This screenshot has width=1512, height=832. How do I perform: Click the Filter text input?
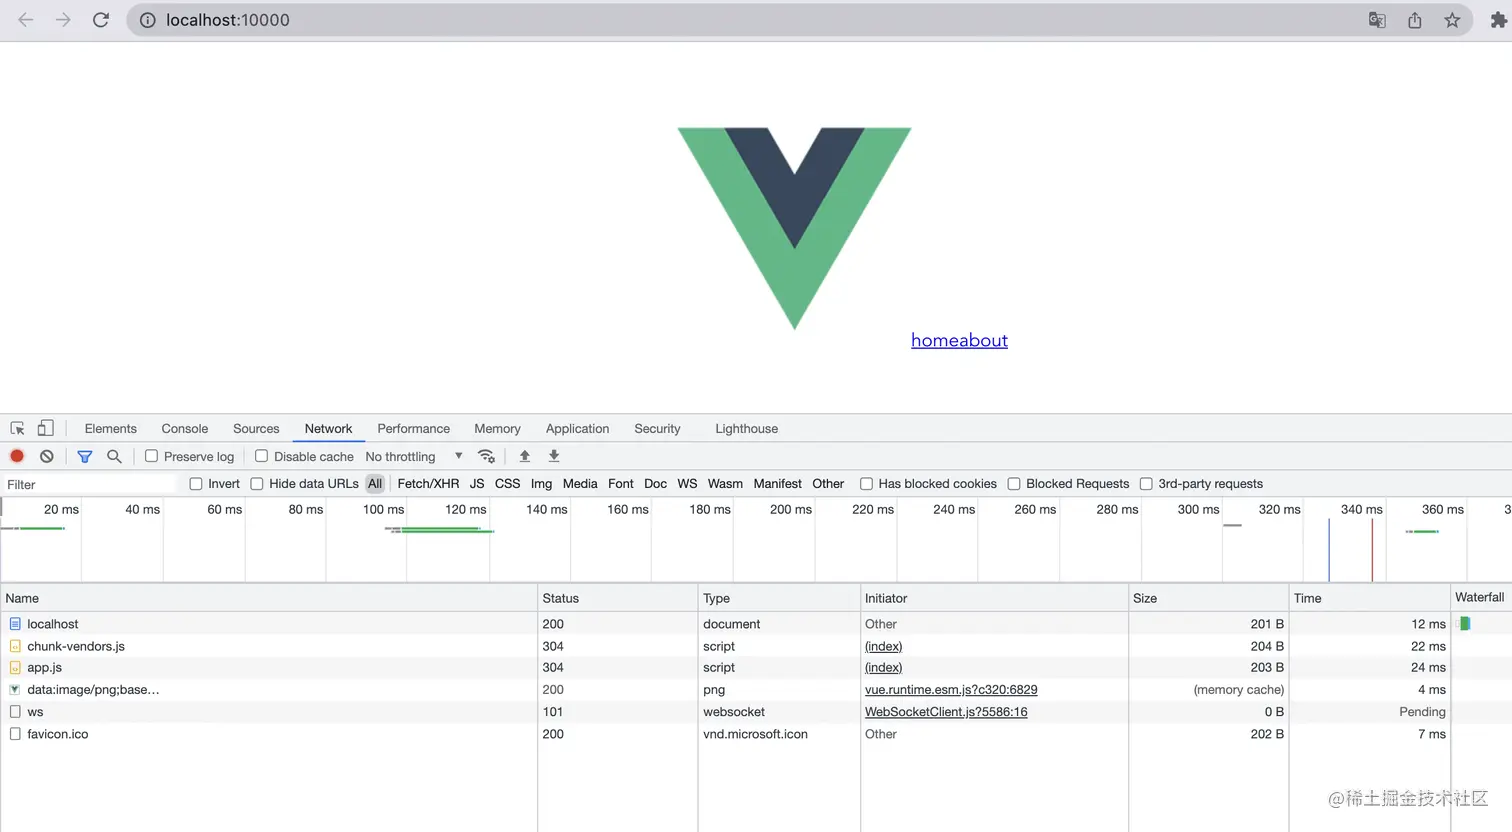[90, 484]
